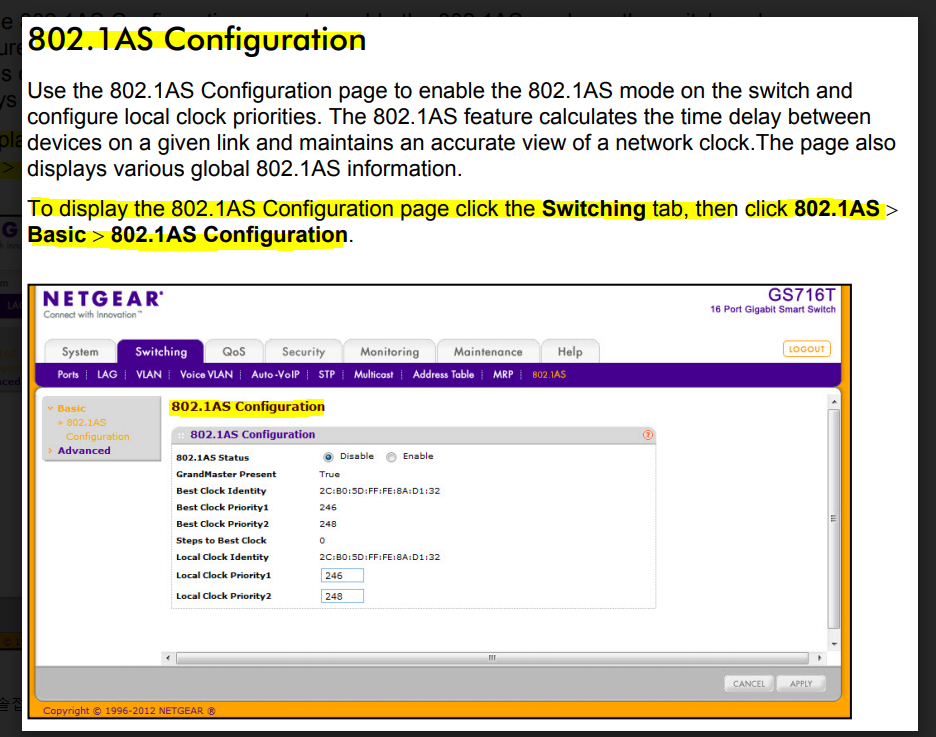The image size is (936, 737).
Task: Open the Address Table submenu item
Action: point(443,374)
